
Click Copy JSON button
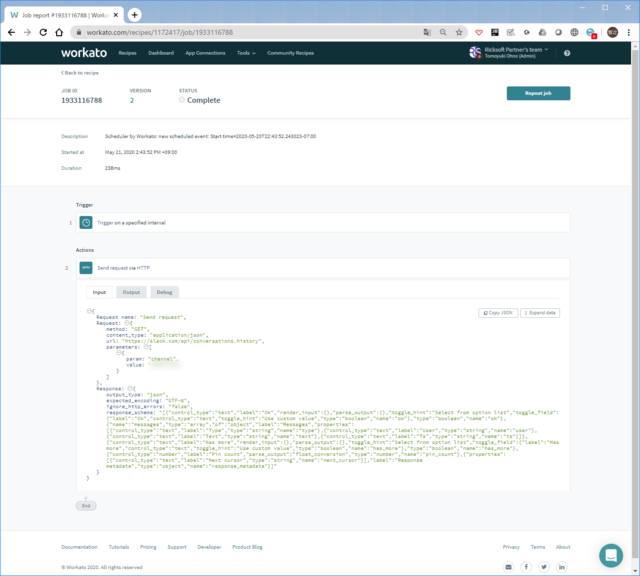[x=498, y=313]
